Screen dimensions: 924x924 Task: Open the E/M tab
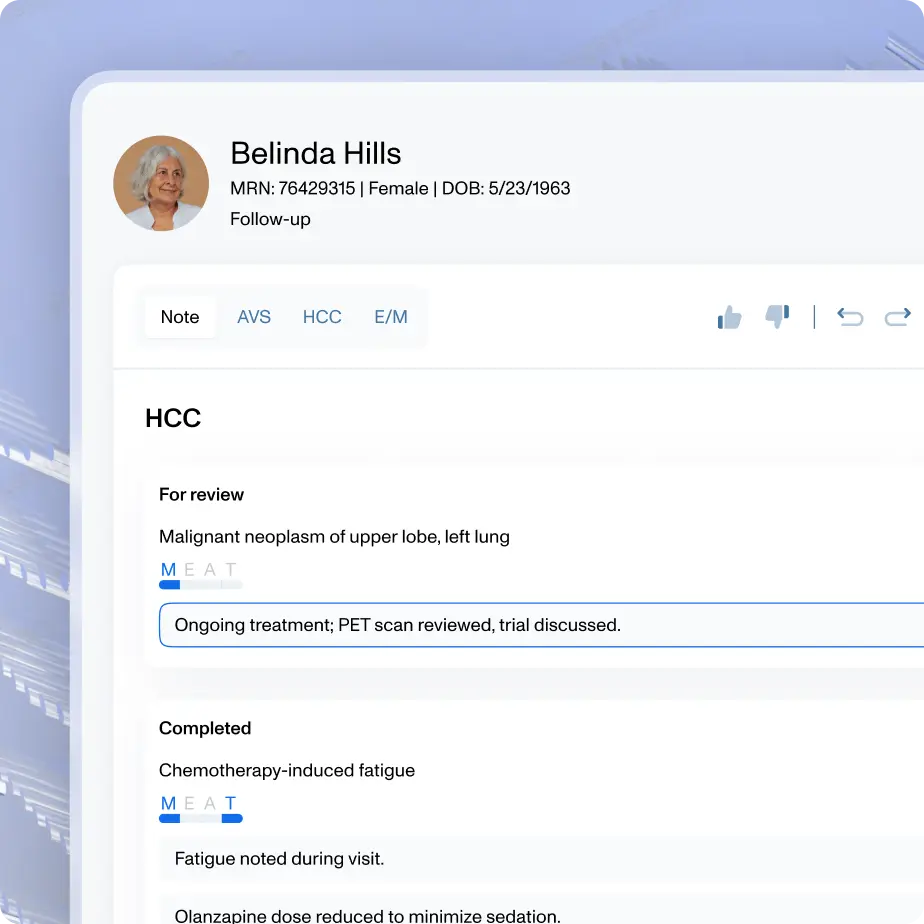tap(391, 317)
